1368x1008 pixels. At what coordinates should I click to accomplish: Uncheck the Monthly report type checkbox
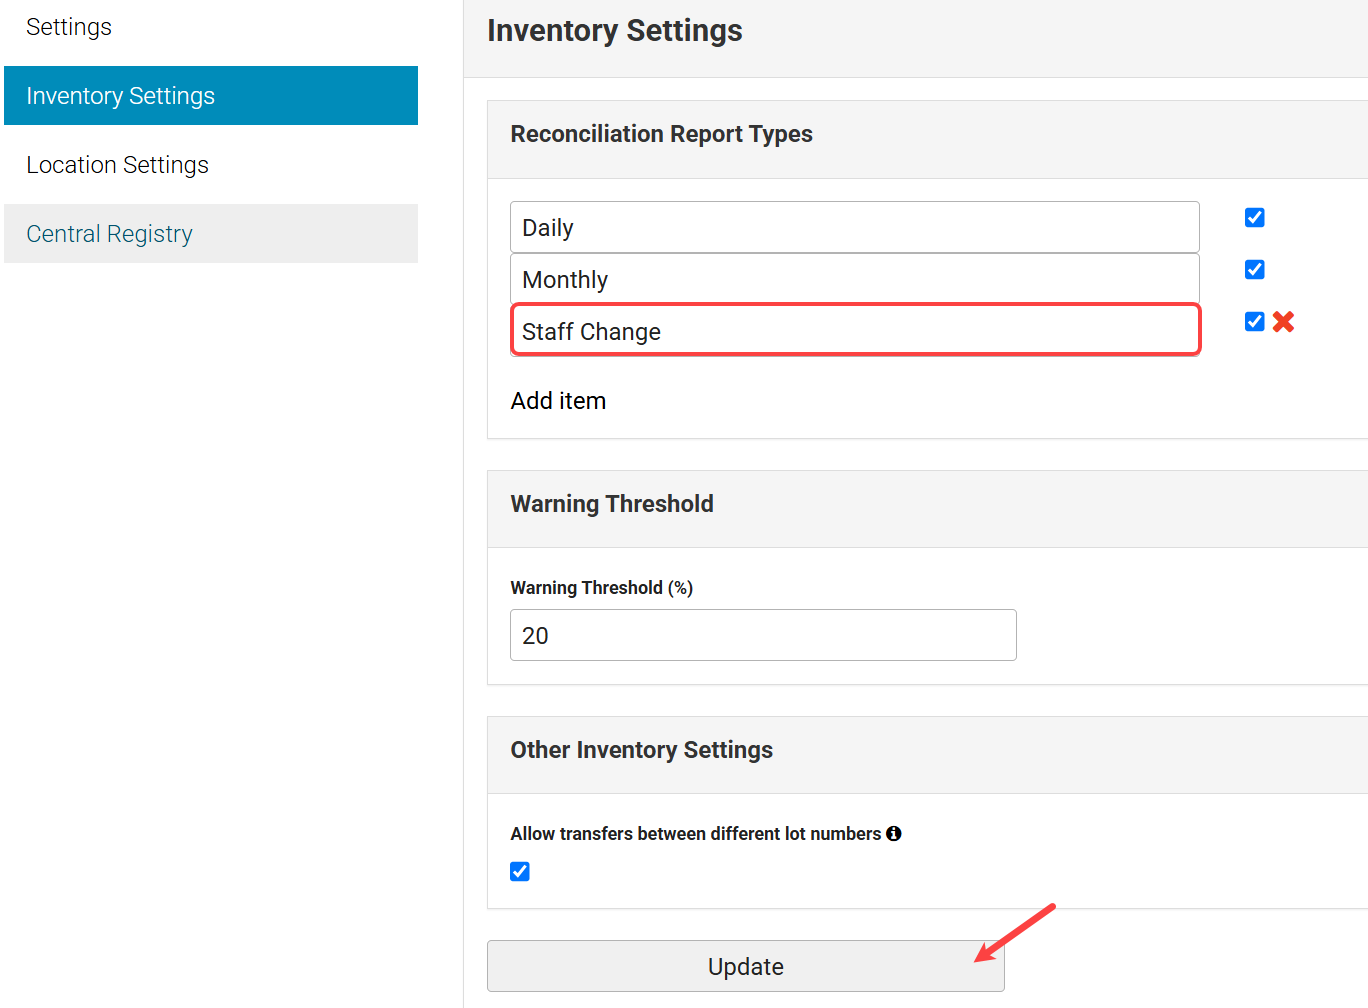(x=1255, y=270)
